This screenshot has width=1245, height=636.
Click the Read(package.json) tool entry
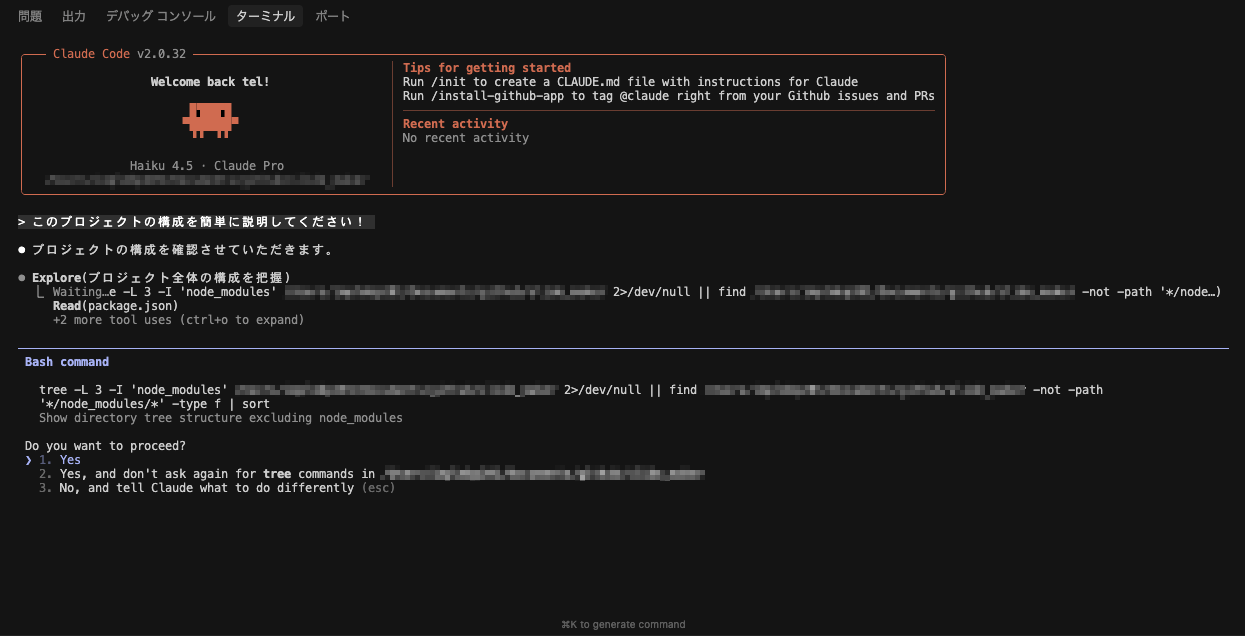click(x=116, y=306)
